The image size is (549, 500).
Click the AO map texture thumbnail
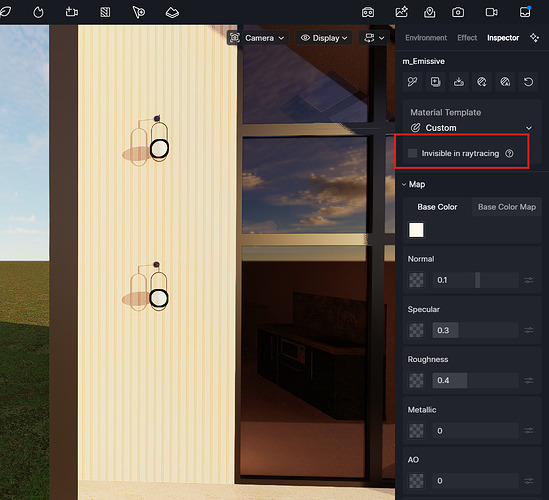click(416, 481)
